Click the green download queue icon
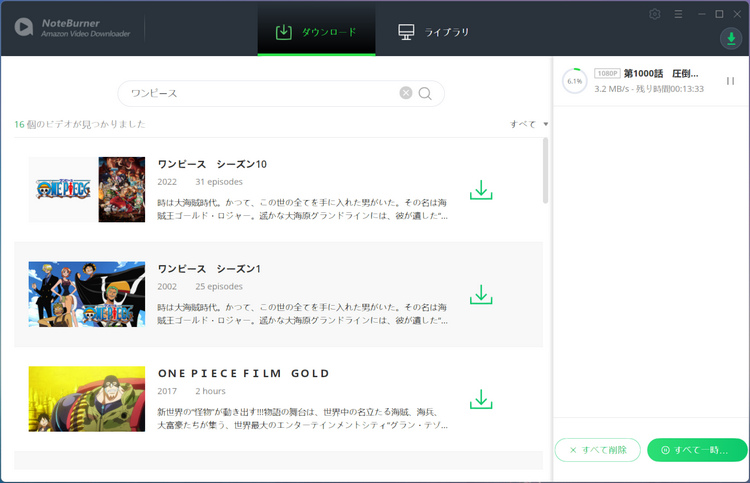 [x=731, y=38]
